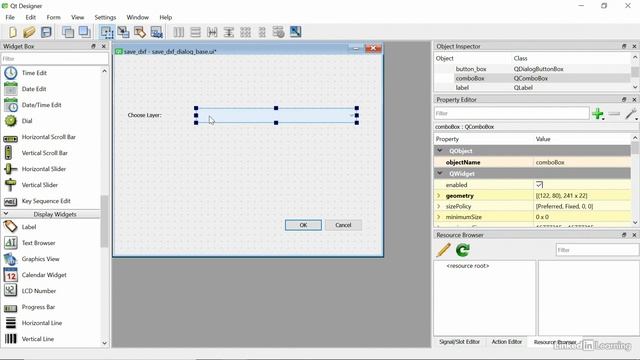This screenshot has height=360, width=640.
Task: Open the Help menu
Action: [x=165, y=17]
